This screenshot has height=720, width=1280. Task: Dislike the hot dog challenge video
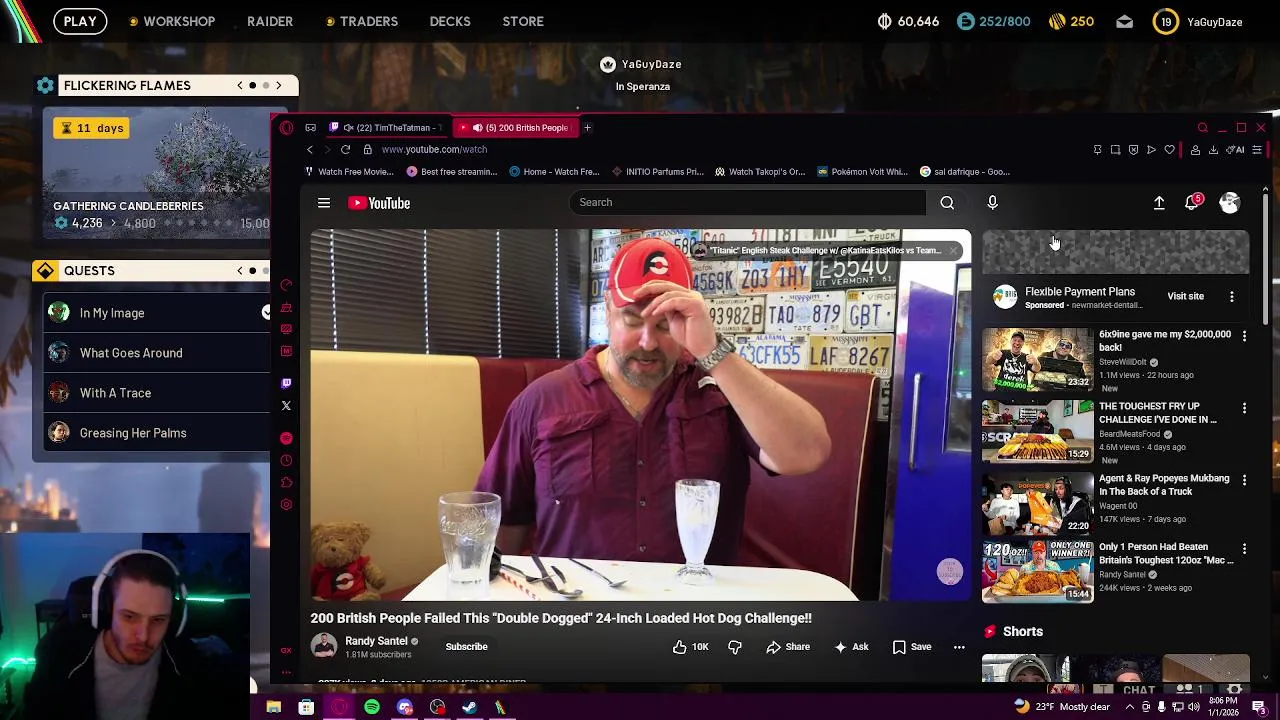point(735,647)
